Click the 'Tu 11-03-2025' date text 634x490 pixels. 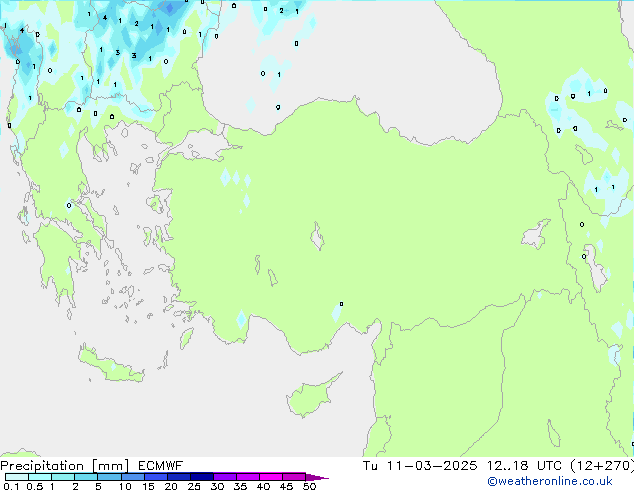coord(420,466)
